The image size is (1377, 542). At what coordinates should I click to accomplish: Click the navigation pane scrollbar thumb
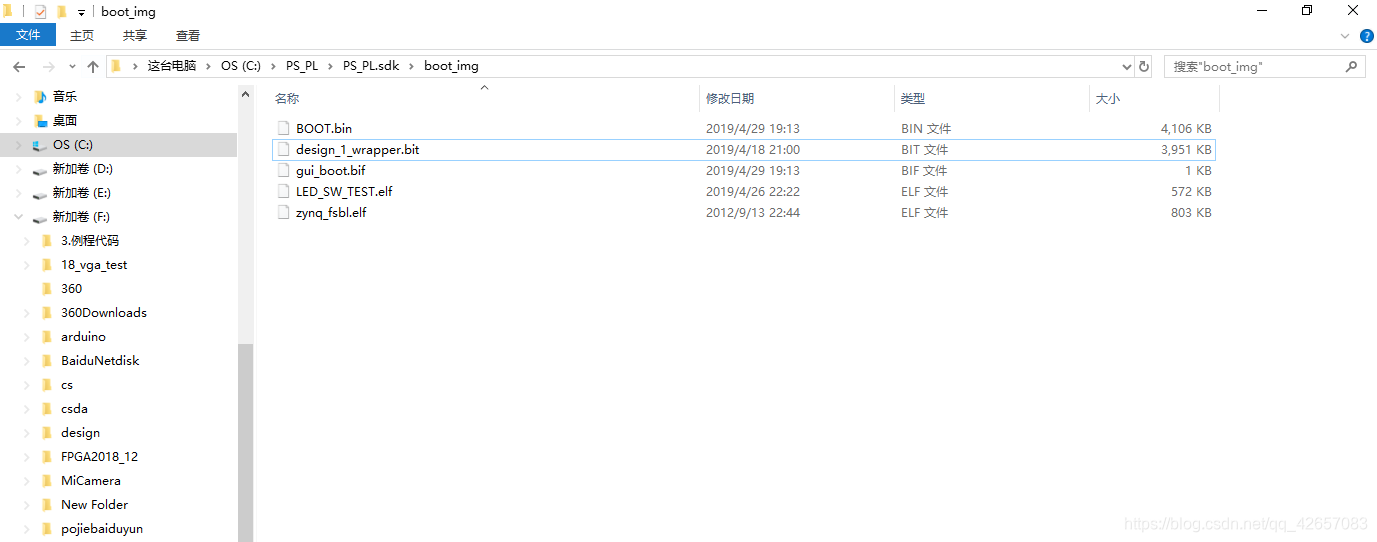(246, 443)
